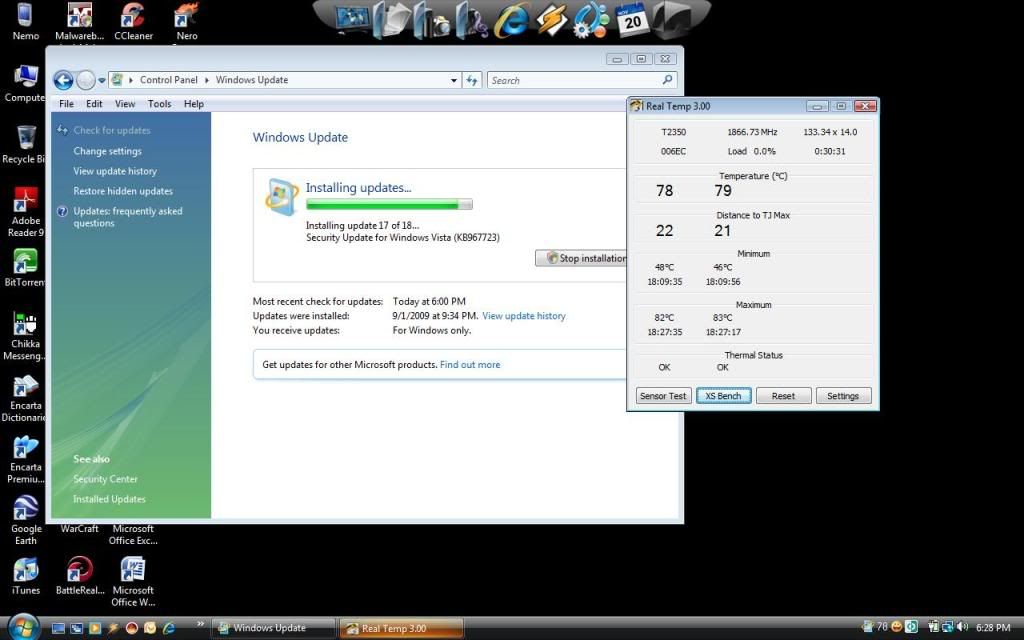Viewport: 1024px width, 640px height.
Task: Click the search magnifier icon
Action: pos(667,80)
